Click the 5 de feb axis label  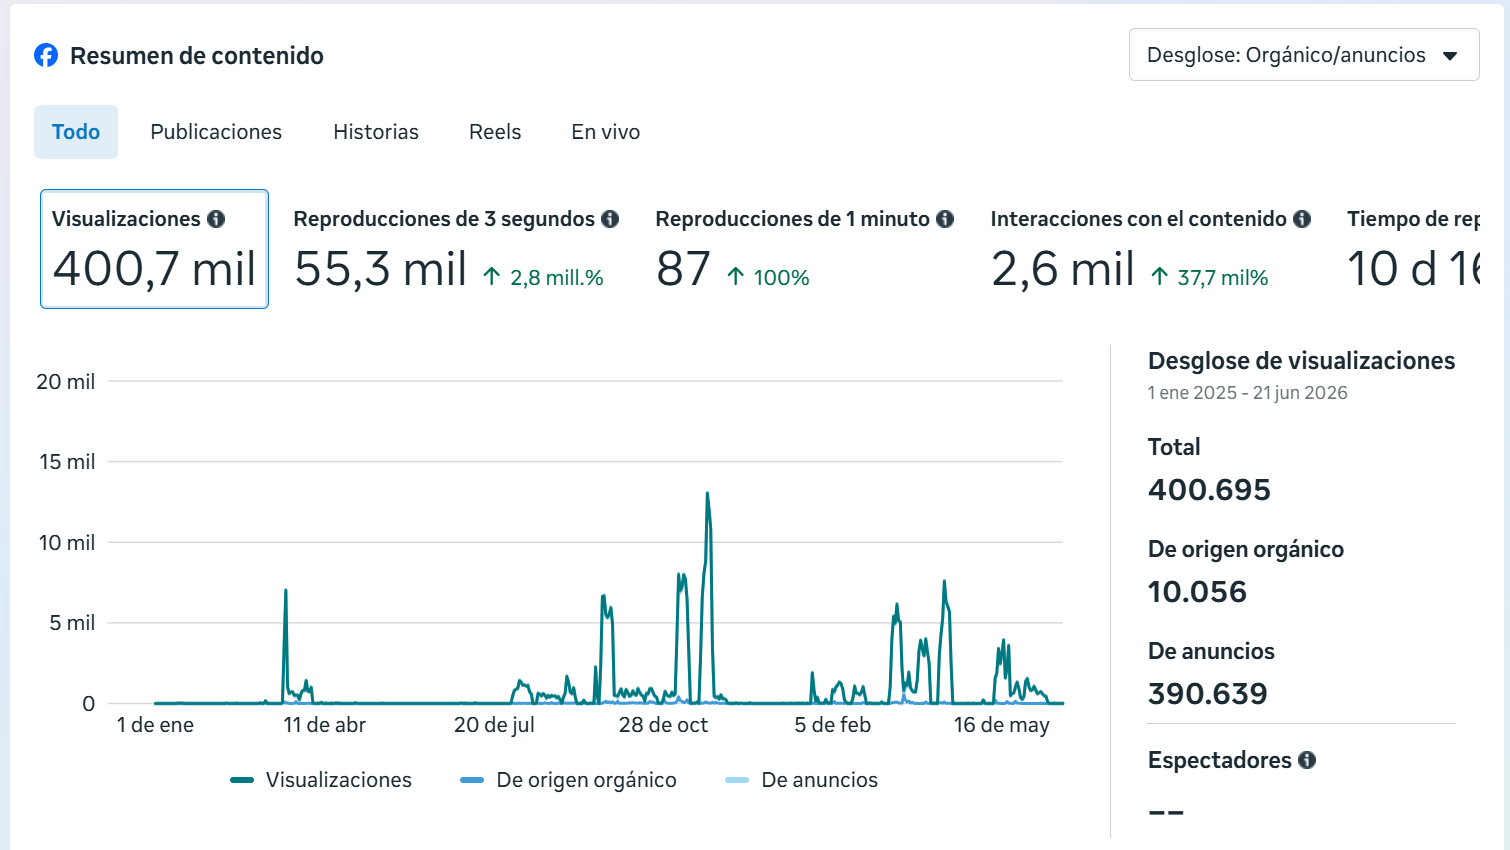pyautogui.click(x=833, y=725)
